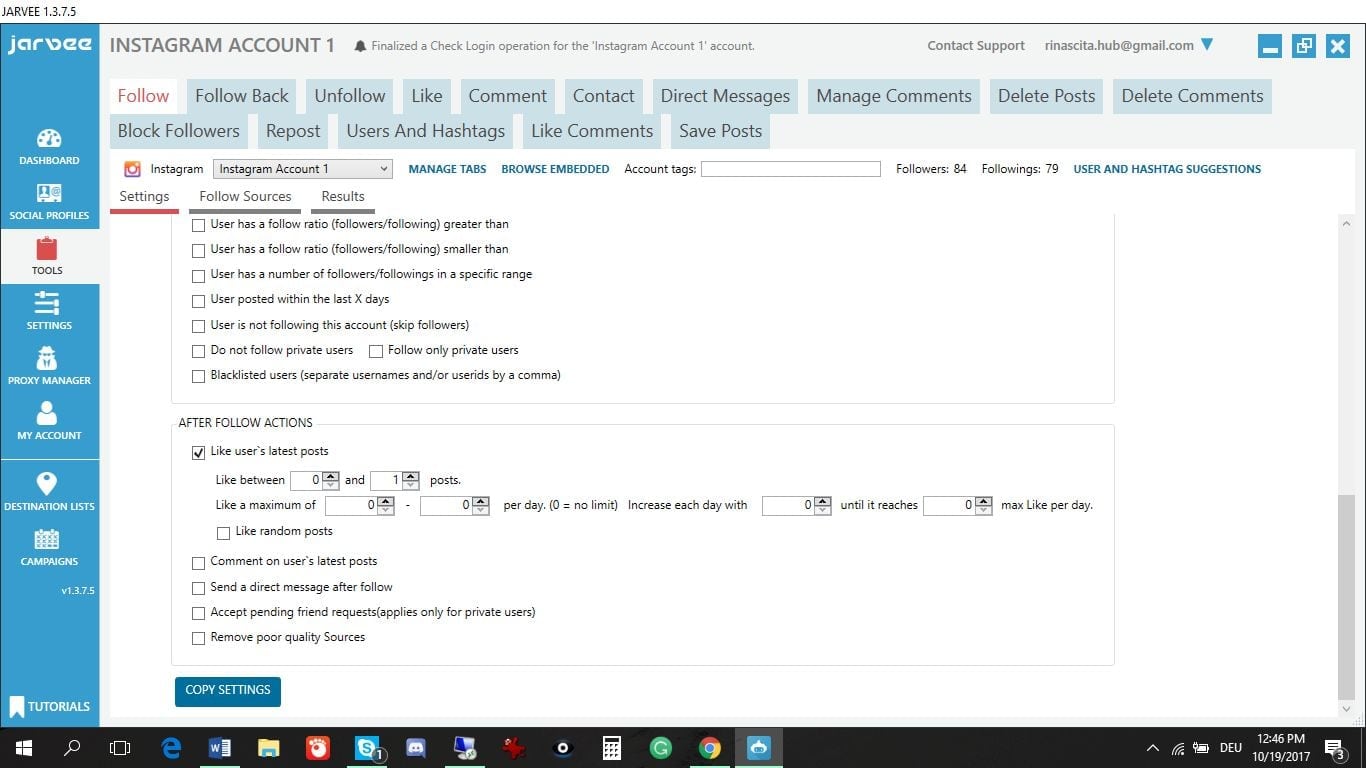
Task: Click the Jarvee taskbar icon
Action: click(759, 747)
